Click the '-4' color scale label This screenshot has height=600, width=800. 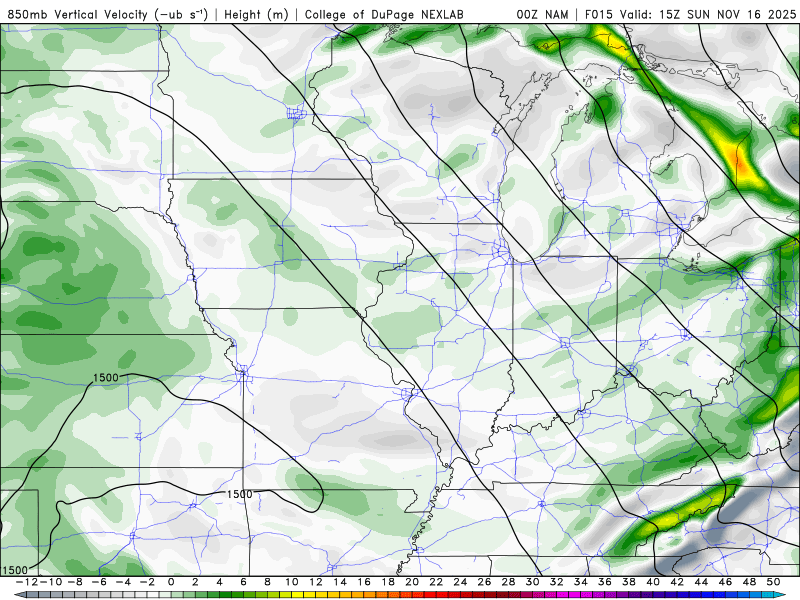pyautogui.click(x=122, y=582)
